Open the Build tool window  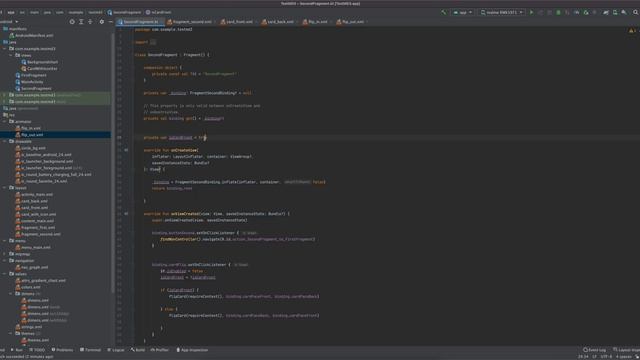pos(138,350)
